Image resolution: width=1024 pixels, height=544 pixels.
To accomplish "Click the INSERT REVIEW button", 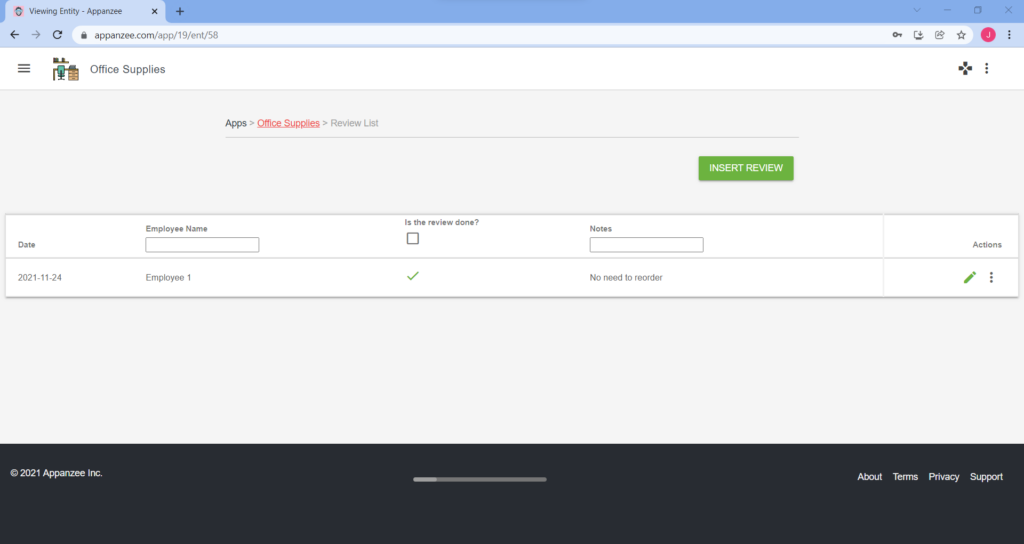I will click(x=746, y=168).
